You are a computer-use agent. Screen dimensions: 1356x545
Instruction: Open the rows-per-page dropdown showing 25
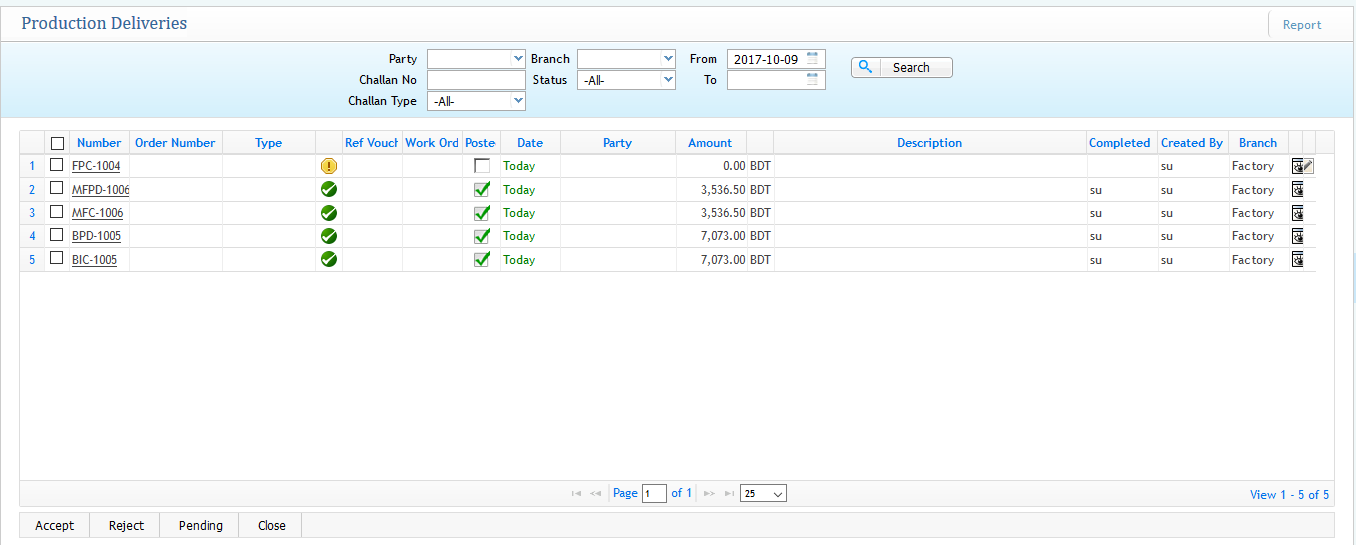click(763, 493)
